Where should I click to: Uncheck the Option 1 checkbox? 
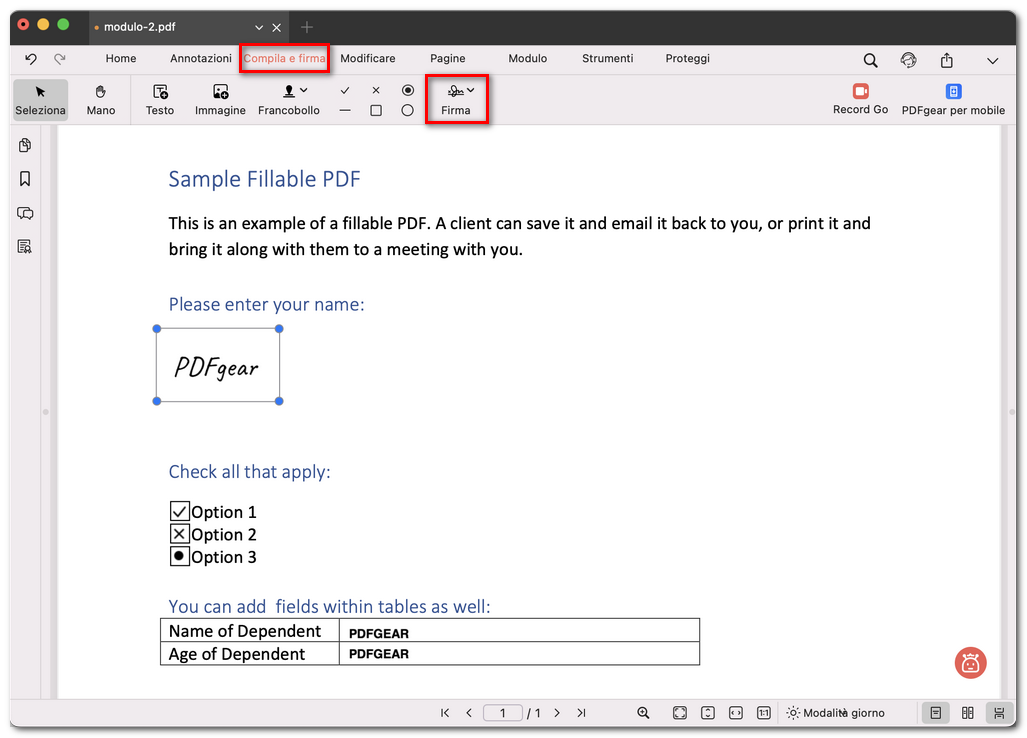179,511
